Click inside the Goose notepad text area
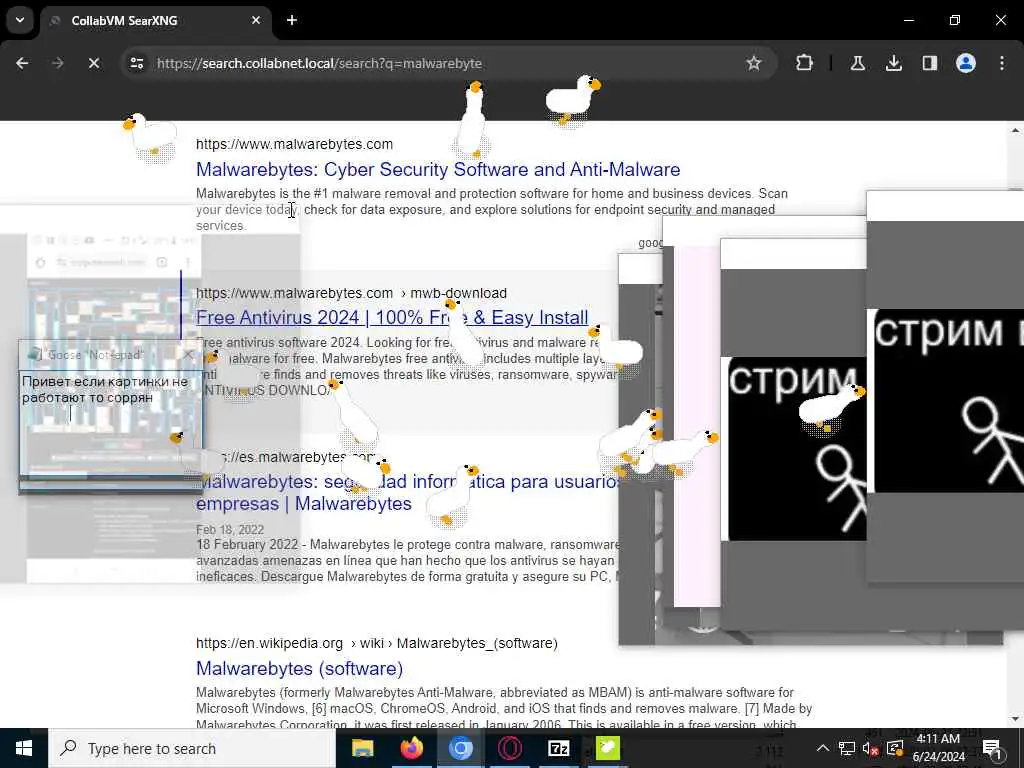The width and height of the screenshot is (1024, 768). click(x=110, y=421)
